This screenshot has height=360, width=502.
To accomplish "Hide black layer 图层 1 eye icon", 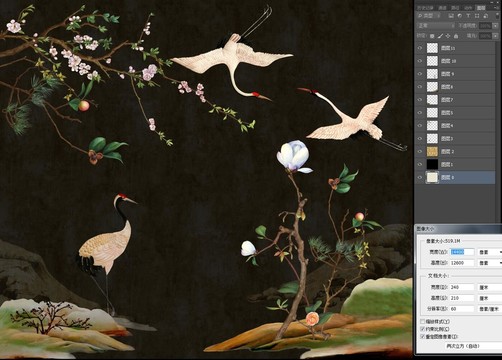I will click(420, 164).
